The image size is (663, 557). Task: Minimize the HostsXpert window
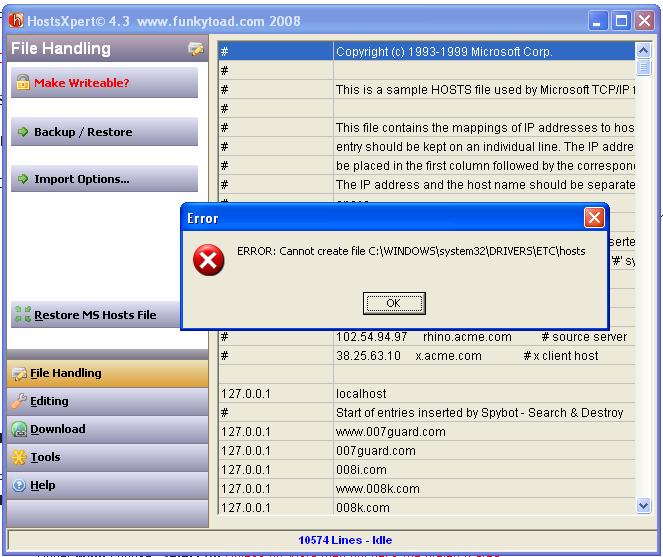[598, 20]
